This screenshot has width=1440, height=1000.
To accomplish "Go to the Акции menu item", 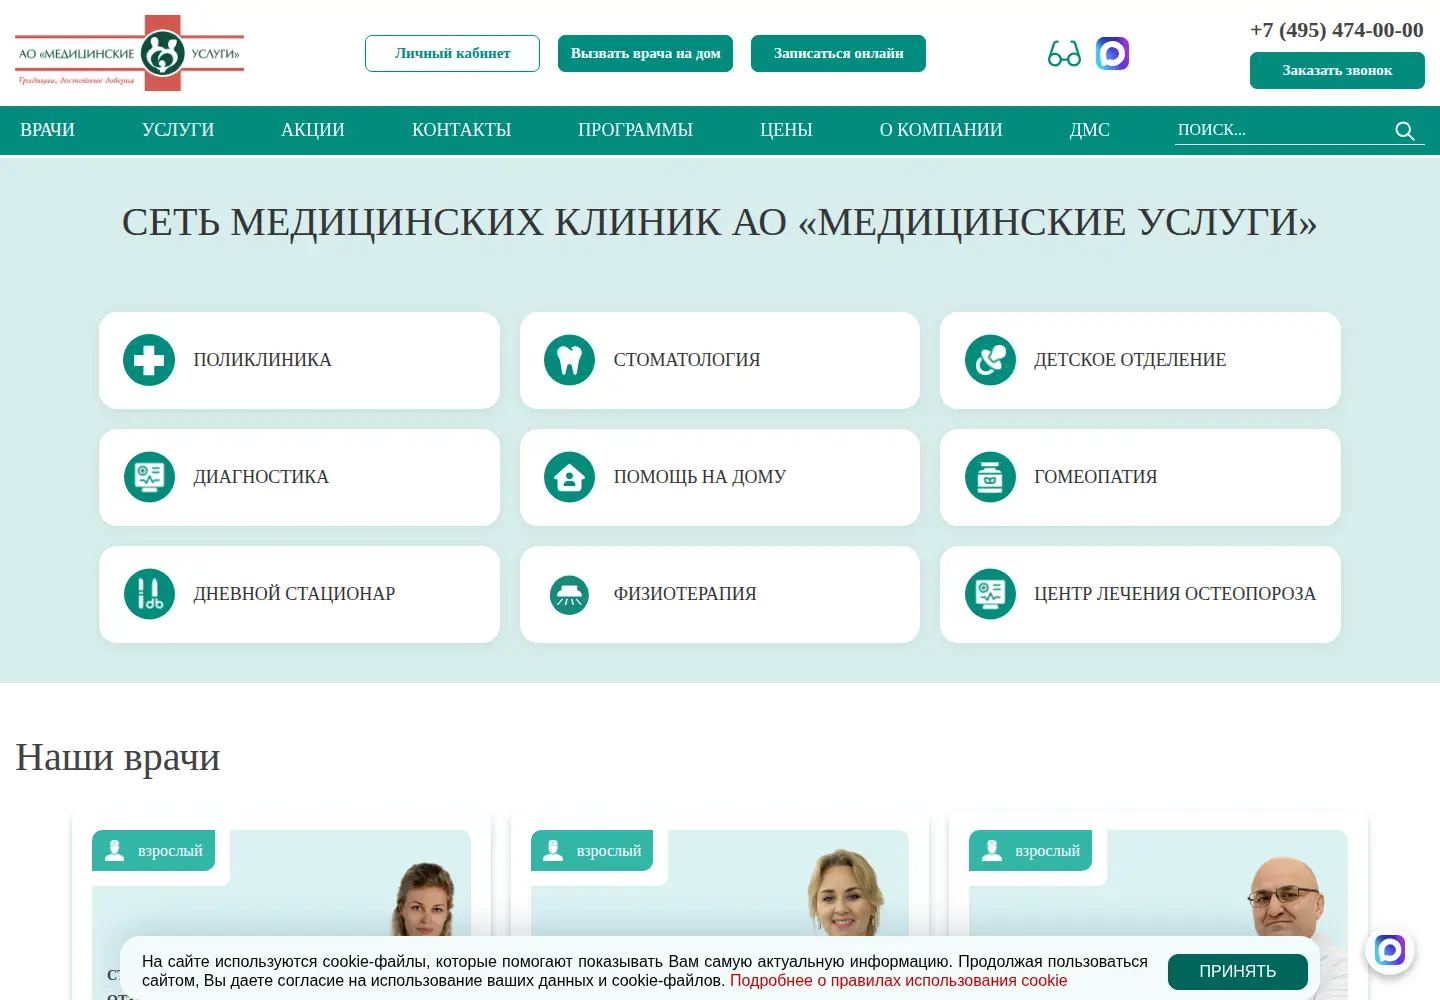I will click(x=313, y=130).
